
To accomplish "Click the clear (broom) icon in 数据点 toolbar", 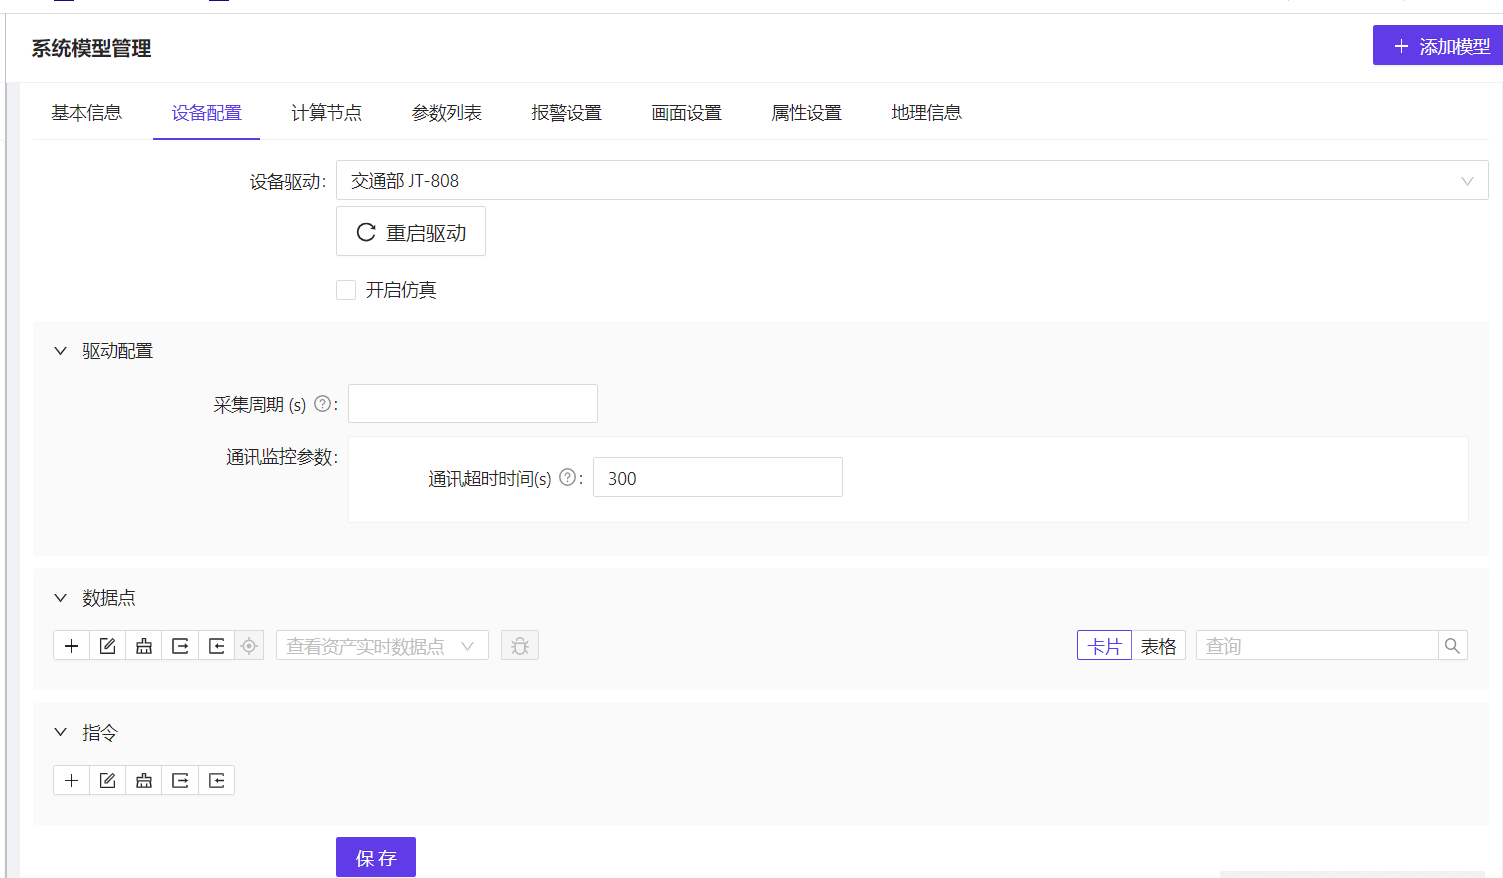I will pos(144,646).
